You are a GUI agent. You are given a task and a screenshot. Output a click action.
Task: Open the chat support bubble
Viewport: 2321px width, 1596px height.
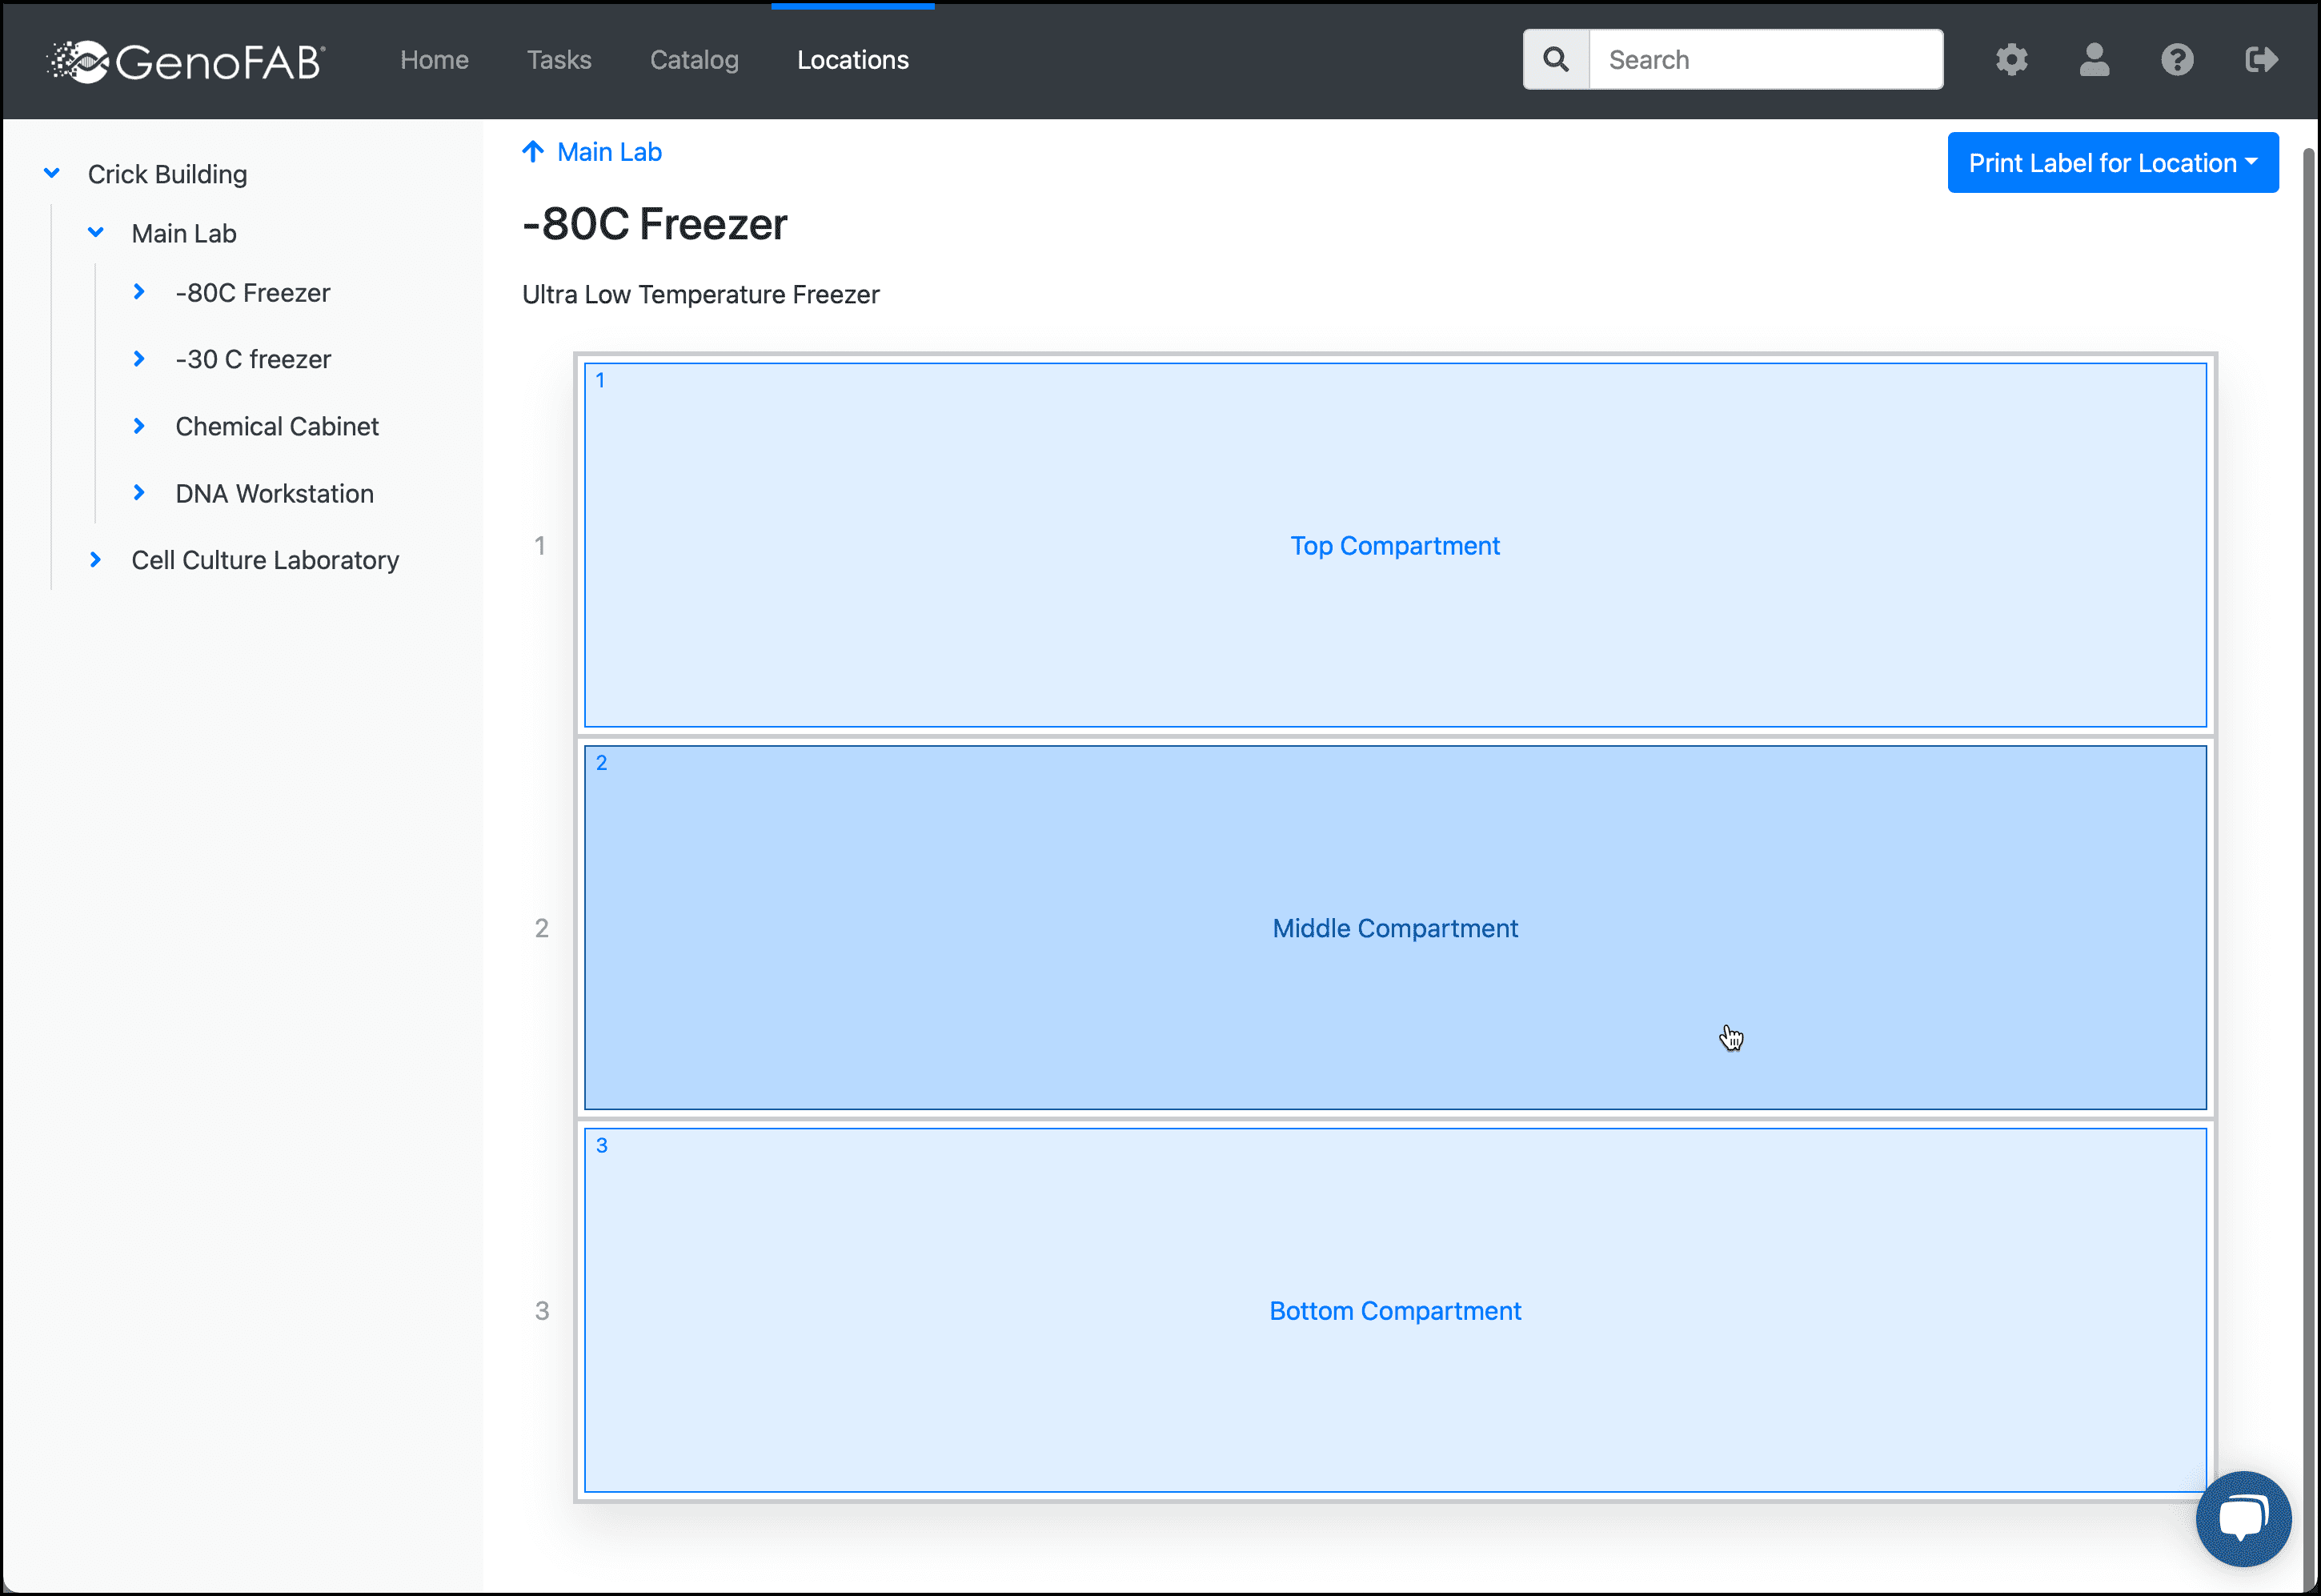point(2242,1518)
